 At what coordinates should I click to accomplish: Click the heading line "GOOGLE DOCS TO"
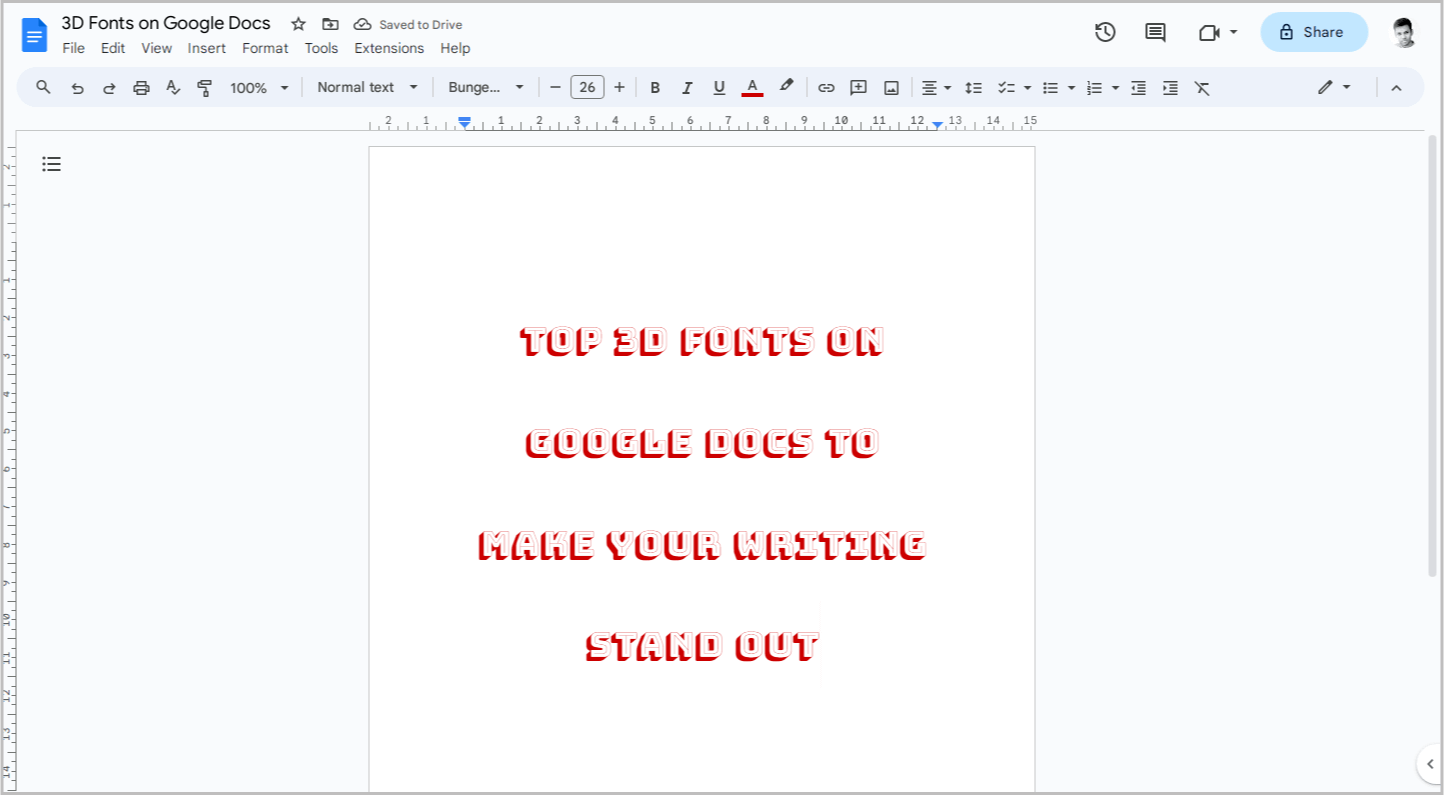(x=702, y=443)
